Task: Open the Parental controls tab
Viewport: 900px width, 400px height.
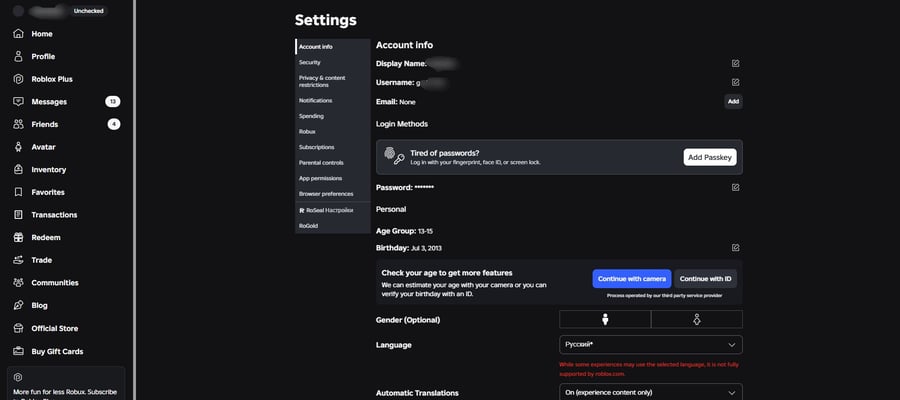Action: coord(333,162)
